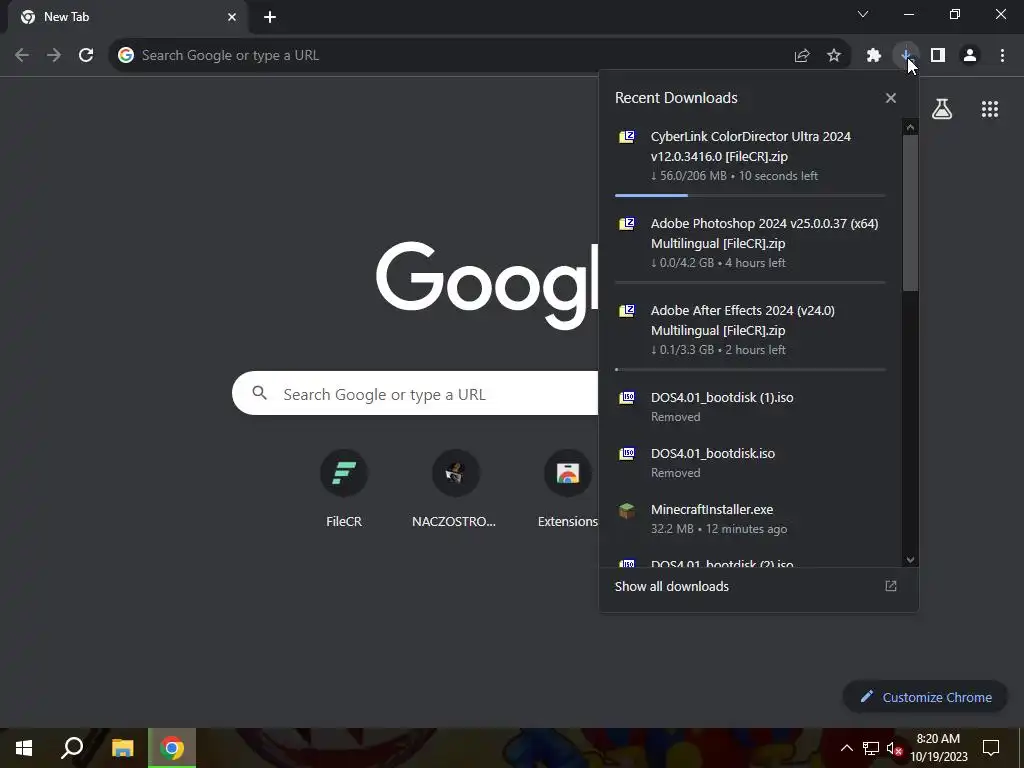Viewport: 1024px width, 768px height.
Task: Open Windows taskbar search
Action: pyautogui.click(x=72, y=748)
